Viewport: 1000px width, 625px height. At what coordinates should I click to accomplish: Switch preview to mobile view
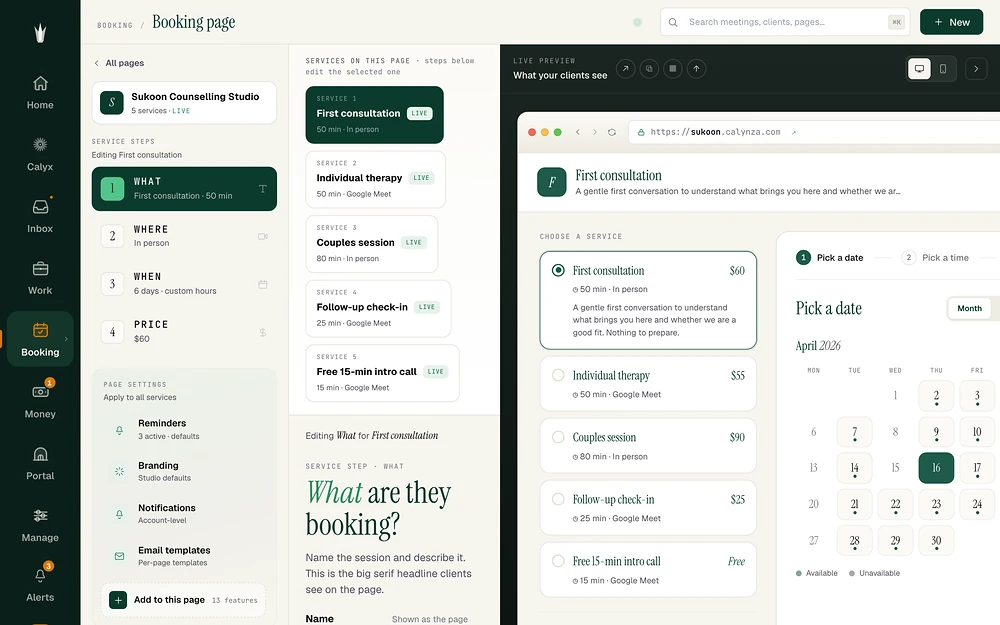pos(943,69)
